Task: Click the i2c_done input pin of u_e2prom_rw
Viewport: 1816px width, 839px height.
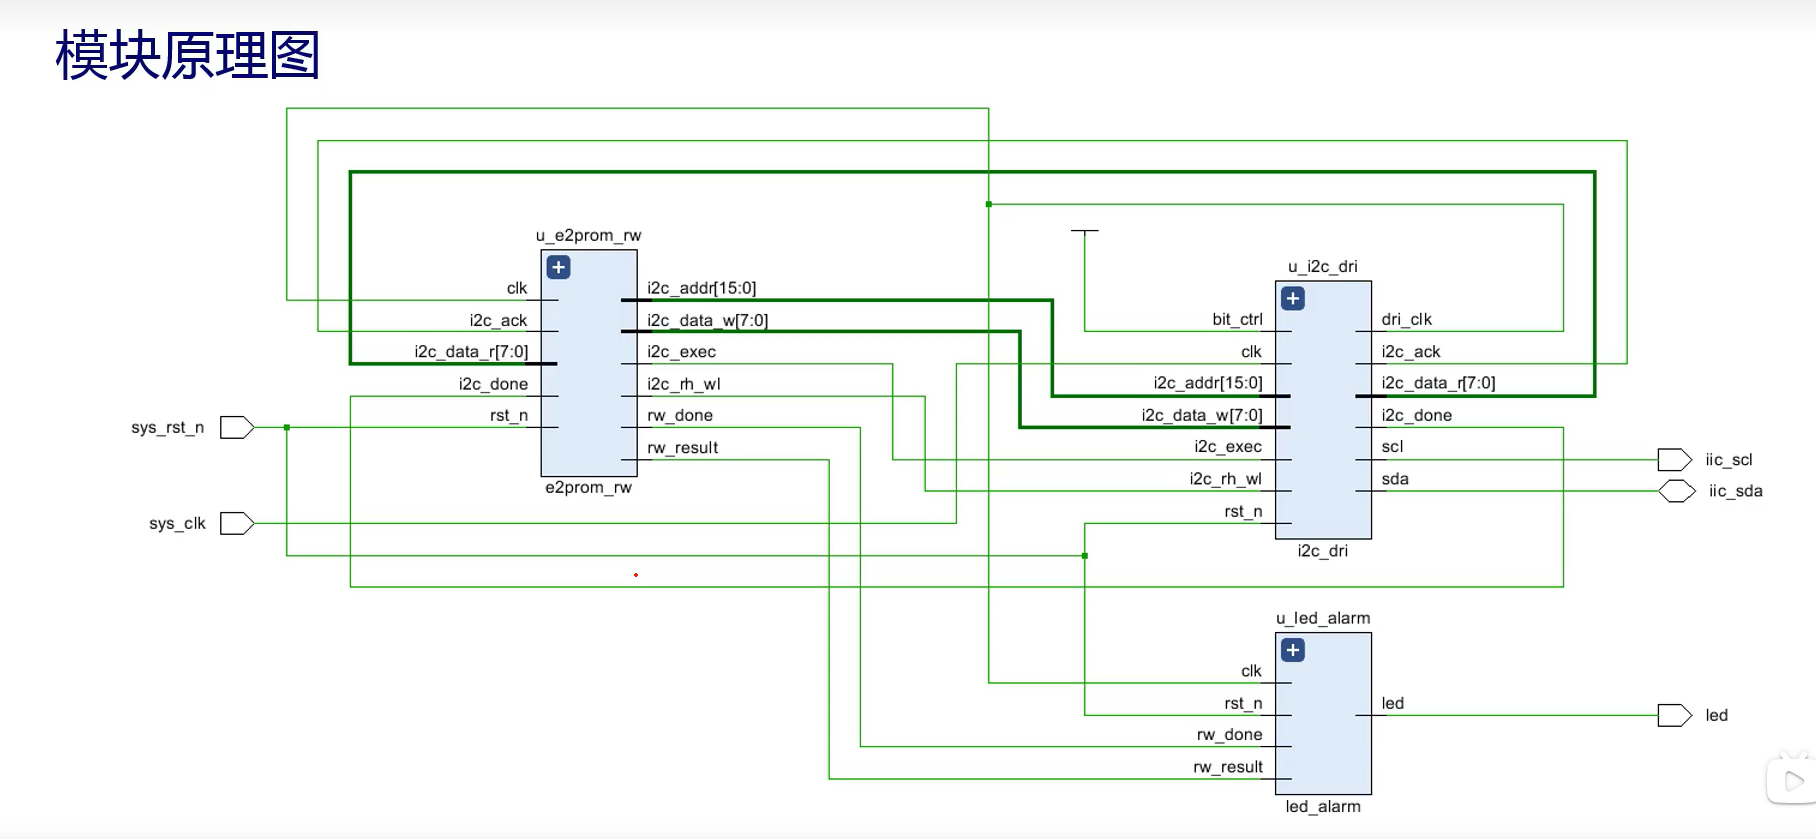Action: [493, 384]
